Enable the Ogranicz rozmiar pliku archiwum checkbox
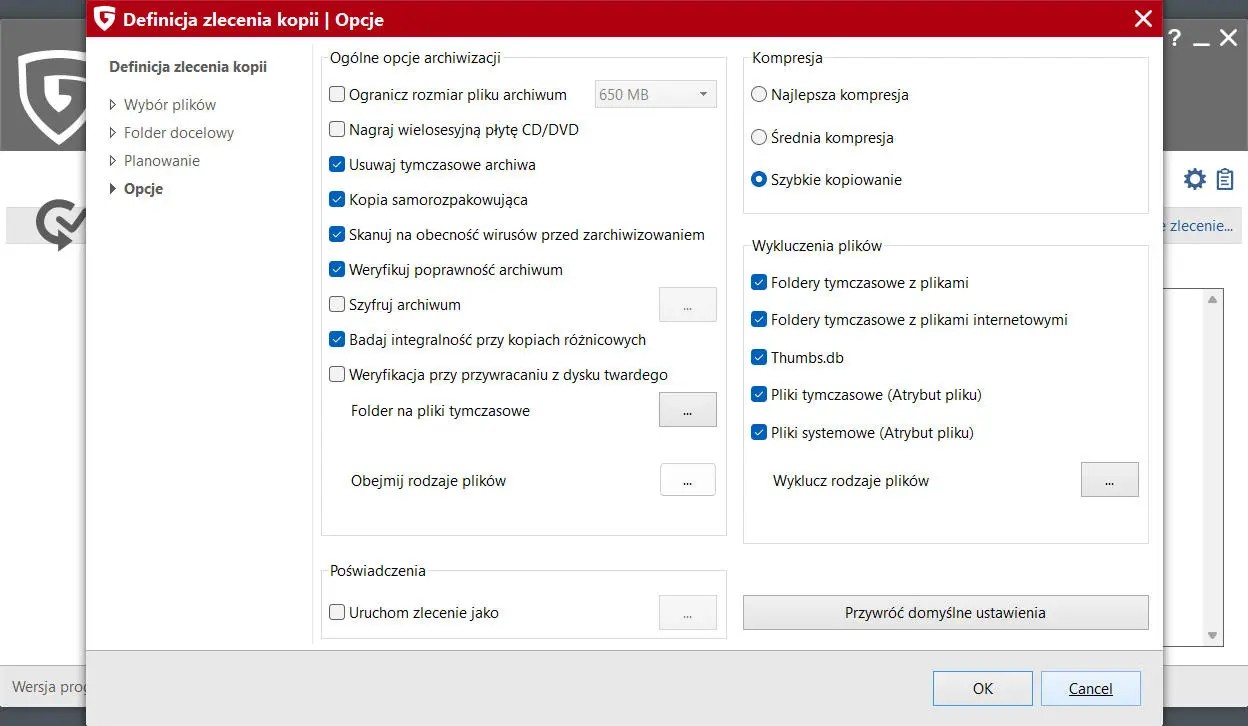The image size is (1248, 726). (337, 94)
